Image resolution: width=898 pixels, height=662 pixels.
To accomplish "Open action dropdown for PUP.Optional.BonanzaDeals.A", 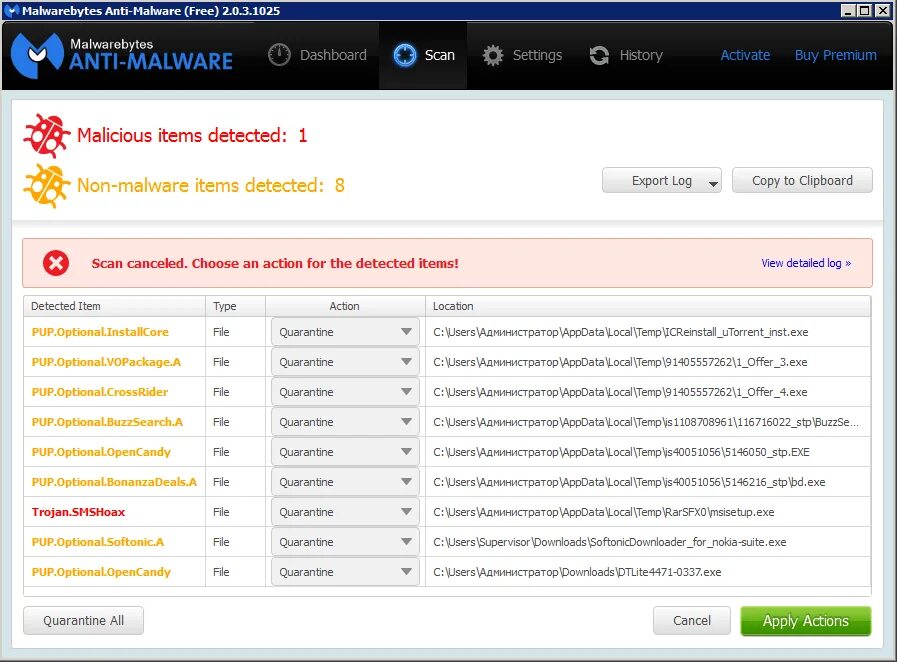I will [345, 482].
